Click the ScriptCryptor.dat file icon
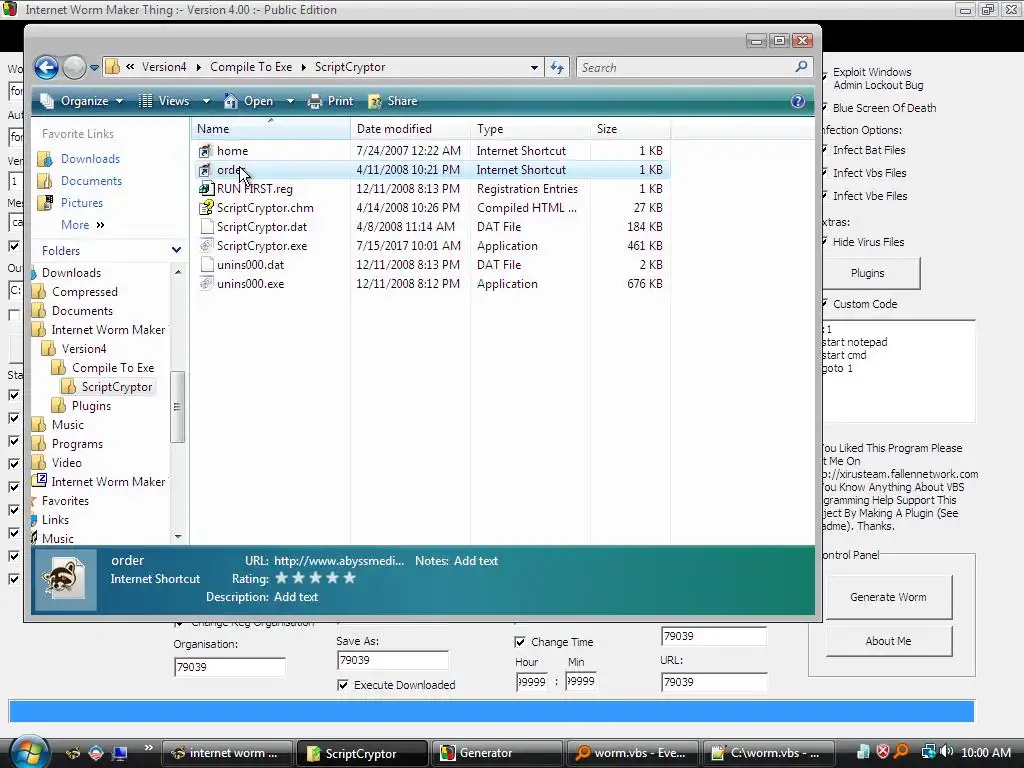This screenshot has width=1024, height=768. point(206,227)
